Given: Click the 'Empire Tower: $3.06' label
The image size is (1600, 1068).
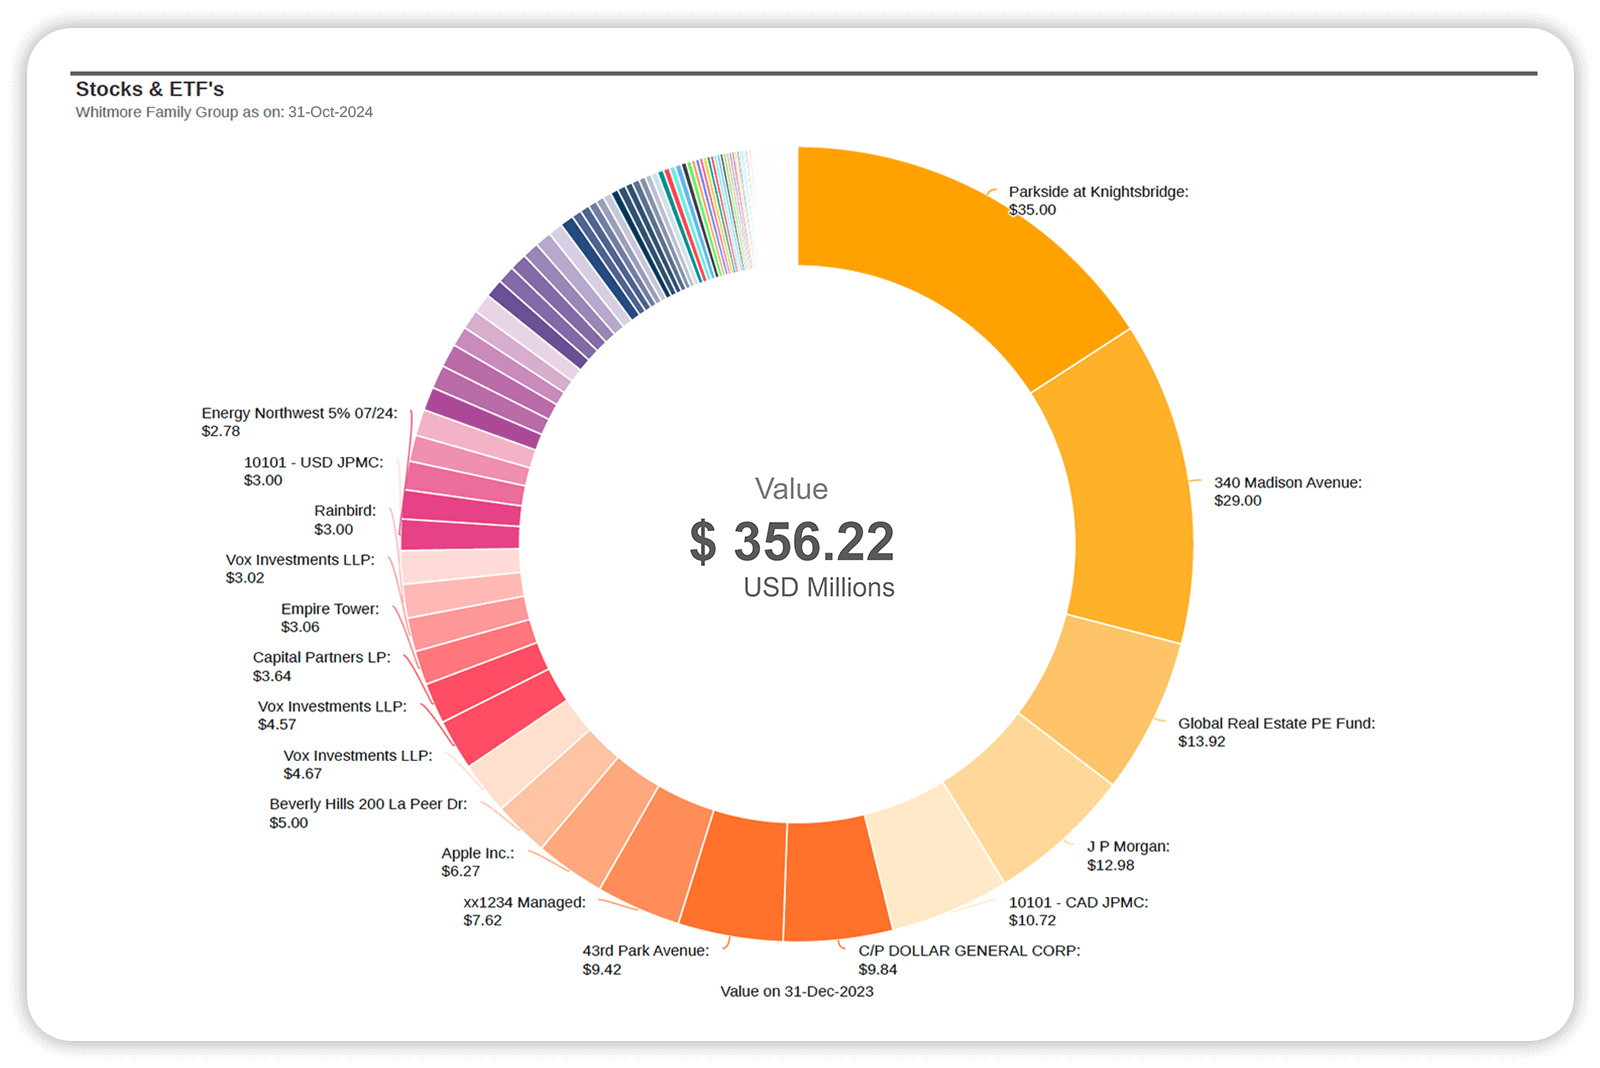Looking at the screenshot, I should (330, 618).
